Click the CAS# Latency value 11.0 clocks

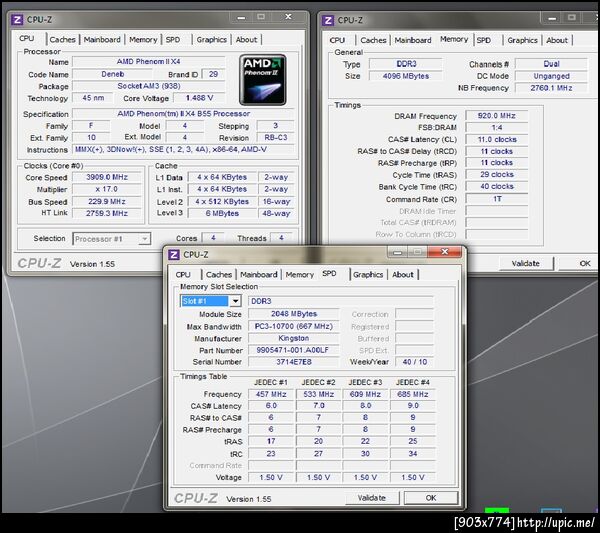(497, 139)
